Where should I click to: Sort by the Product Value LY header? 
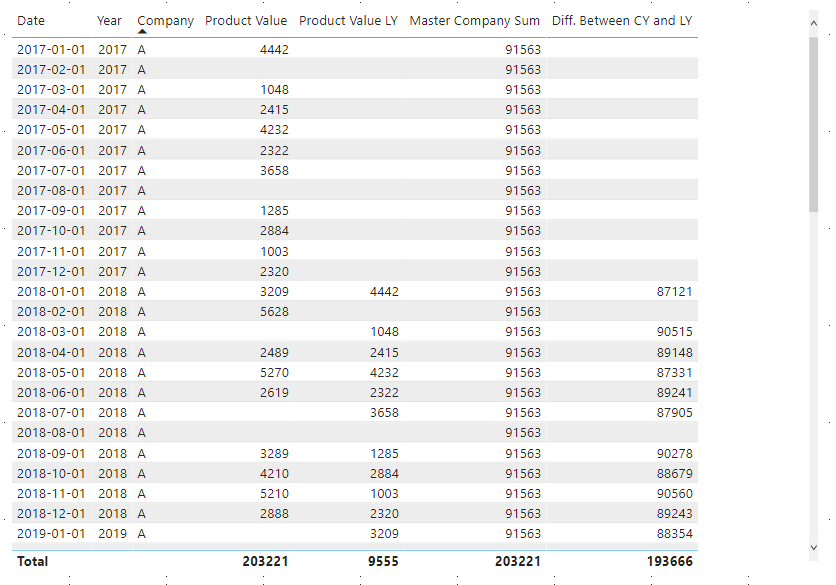(x=348, y=21)
